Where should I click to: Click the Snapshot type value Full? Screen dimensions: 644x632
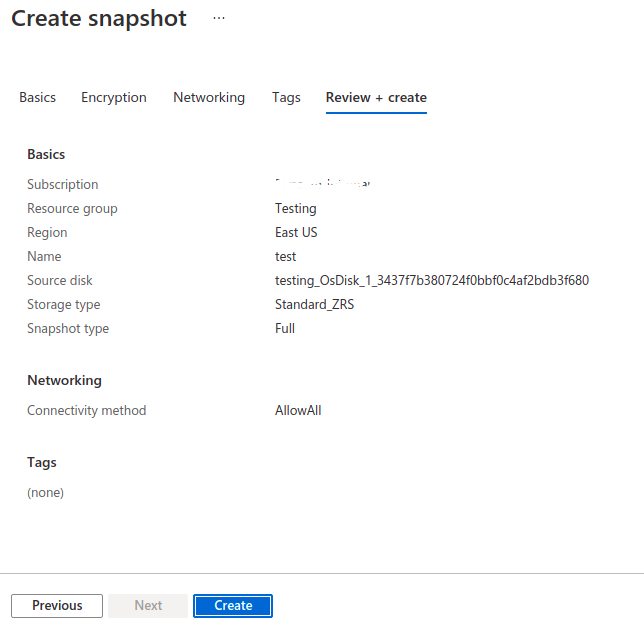click(x=285, y=328)
